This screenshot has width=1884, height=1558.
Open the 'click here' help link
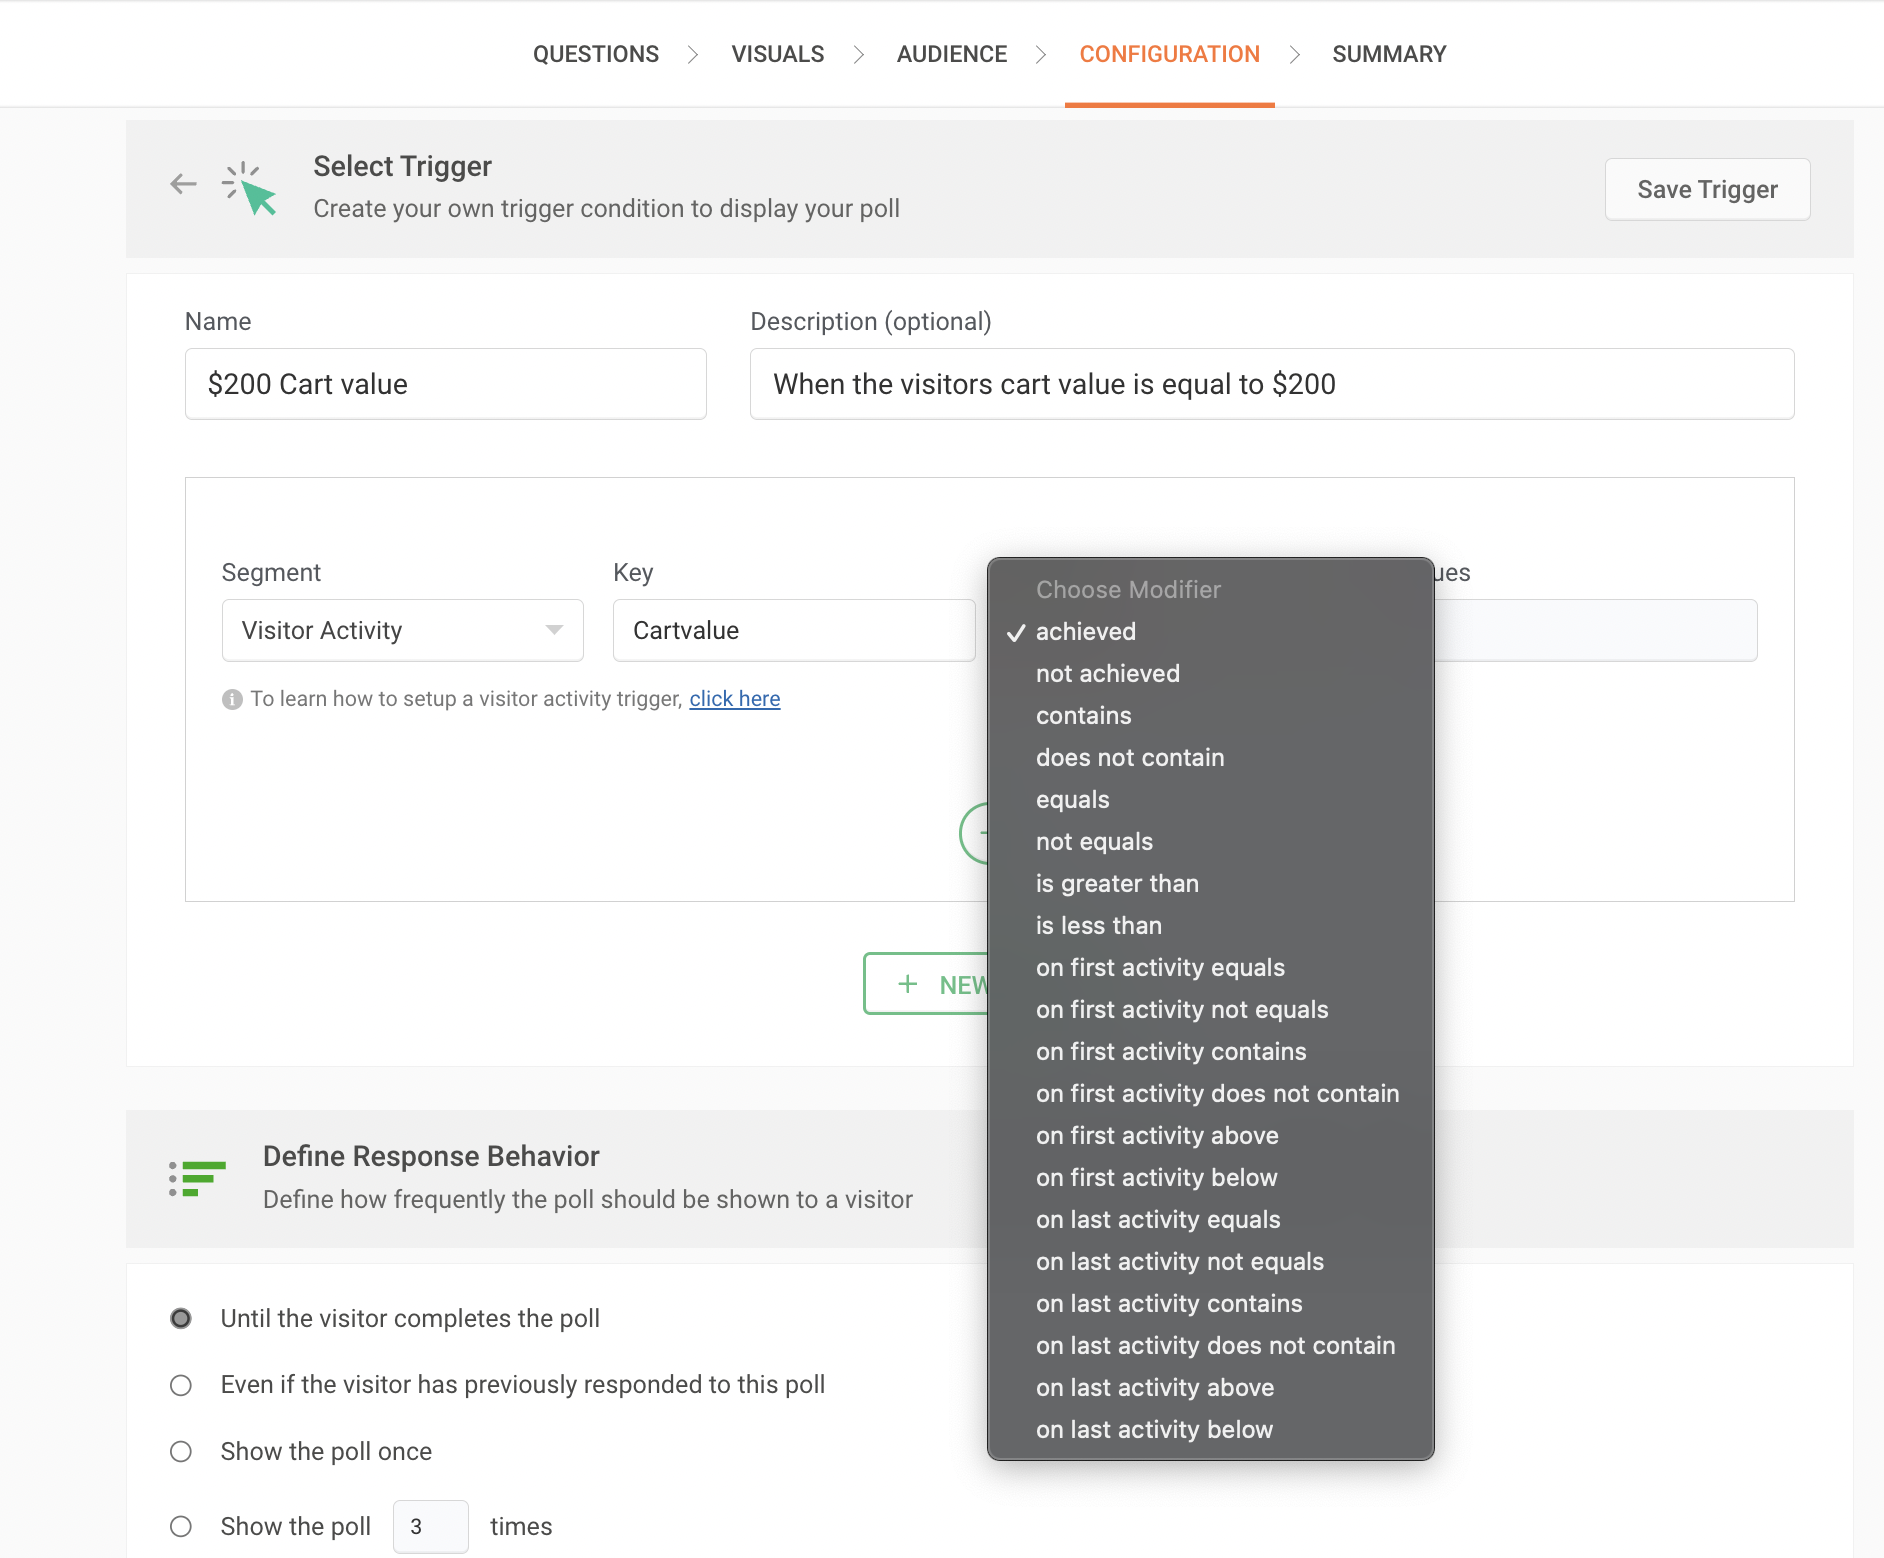734,699
